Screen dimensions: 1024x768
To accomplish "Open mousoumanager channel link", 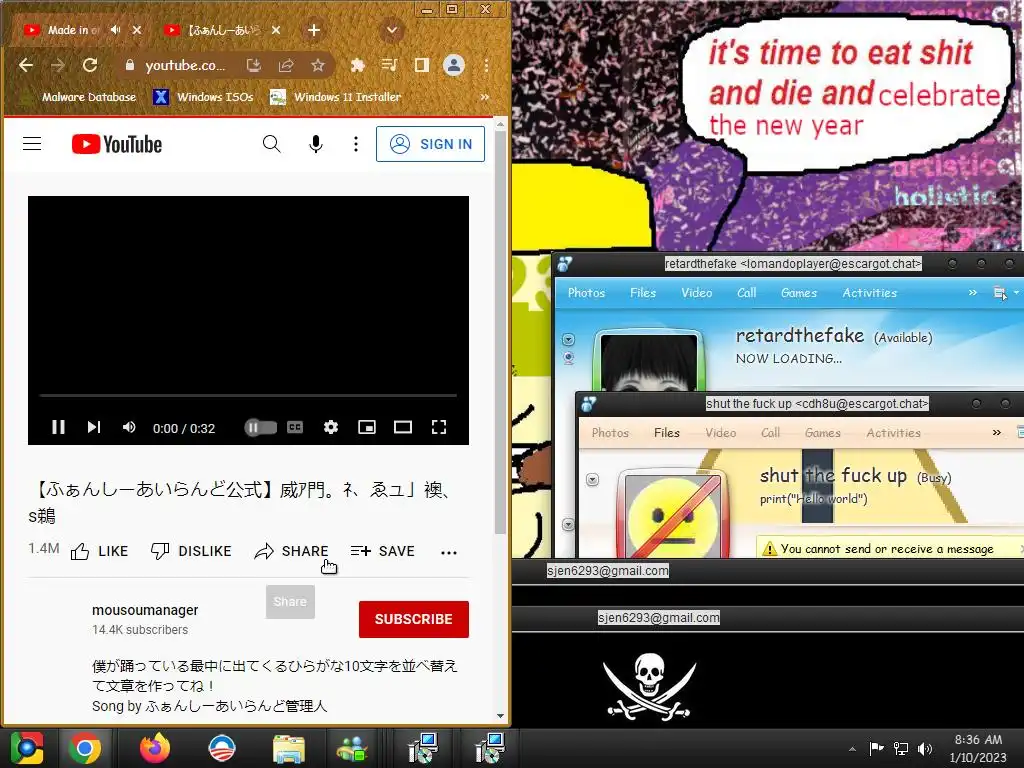I will 145,610.
